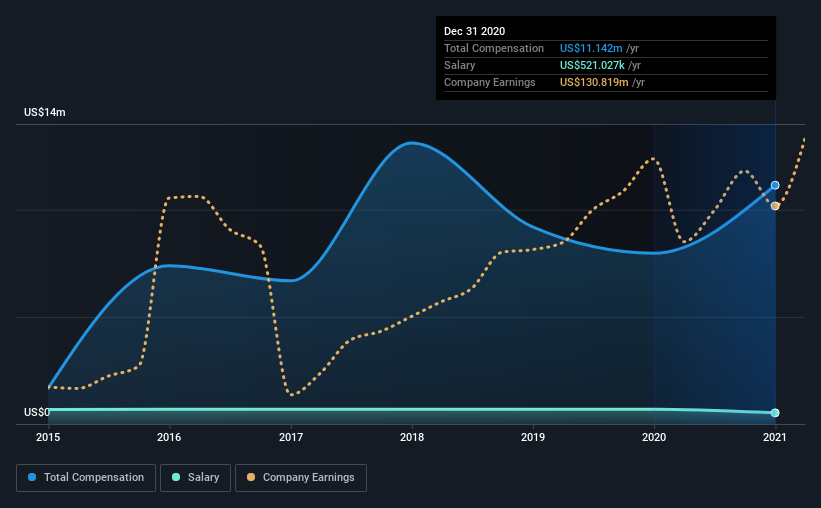Click the 2018 x-axis label
Viewport: 821px width, 508px height.
coord(412,437)
